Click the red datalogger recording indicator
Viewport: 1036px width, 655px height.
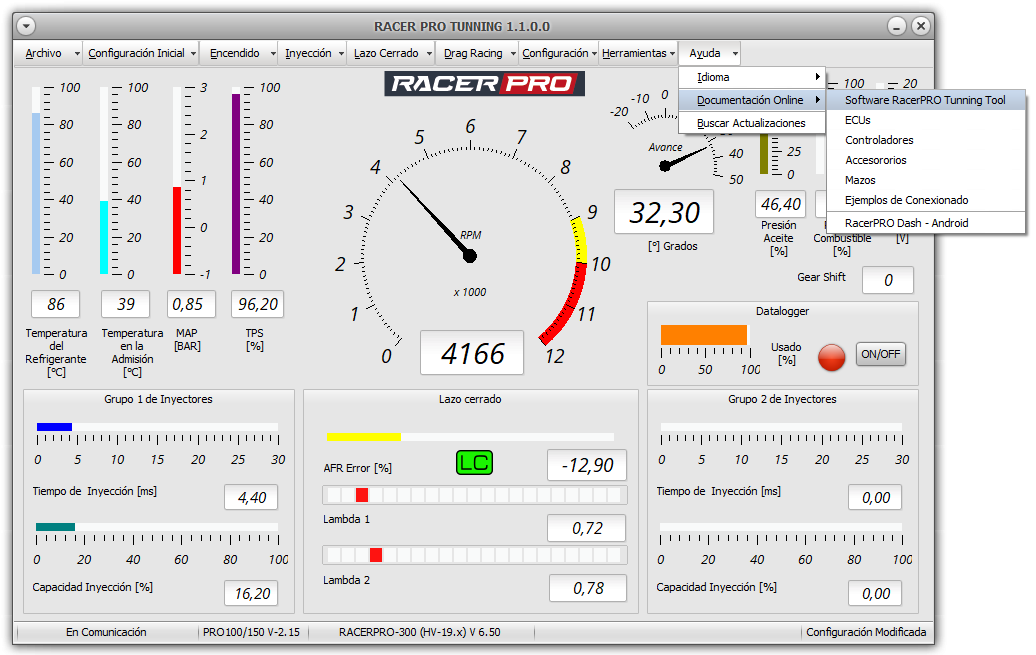click(x=831, y=357)
